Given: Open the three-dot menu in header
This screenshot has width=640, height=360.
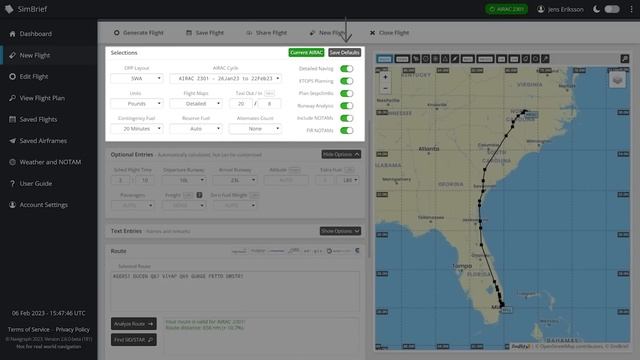Looking at the screenshot, I should pyautogui.click(x=631, y=9).
